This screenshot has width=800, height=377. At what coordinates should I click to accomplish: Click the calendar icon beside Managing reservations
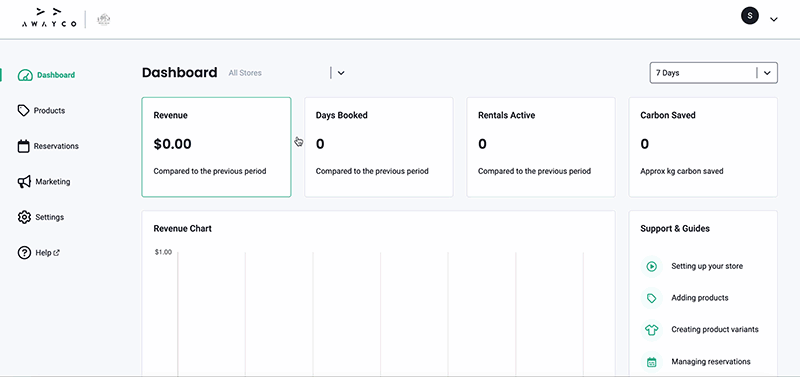pos(652,362)
